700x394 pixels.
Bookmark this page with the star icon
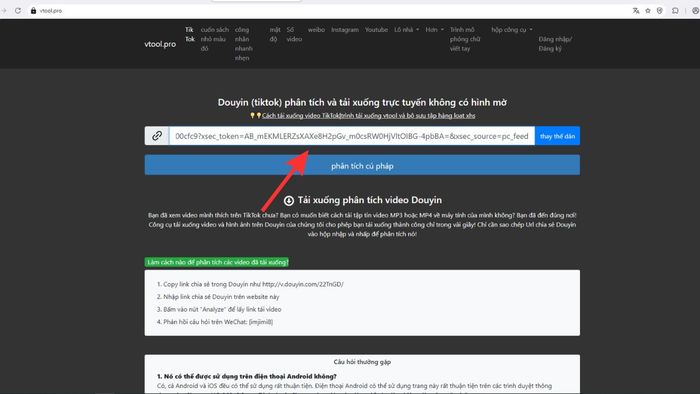[x=648, y=11]
